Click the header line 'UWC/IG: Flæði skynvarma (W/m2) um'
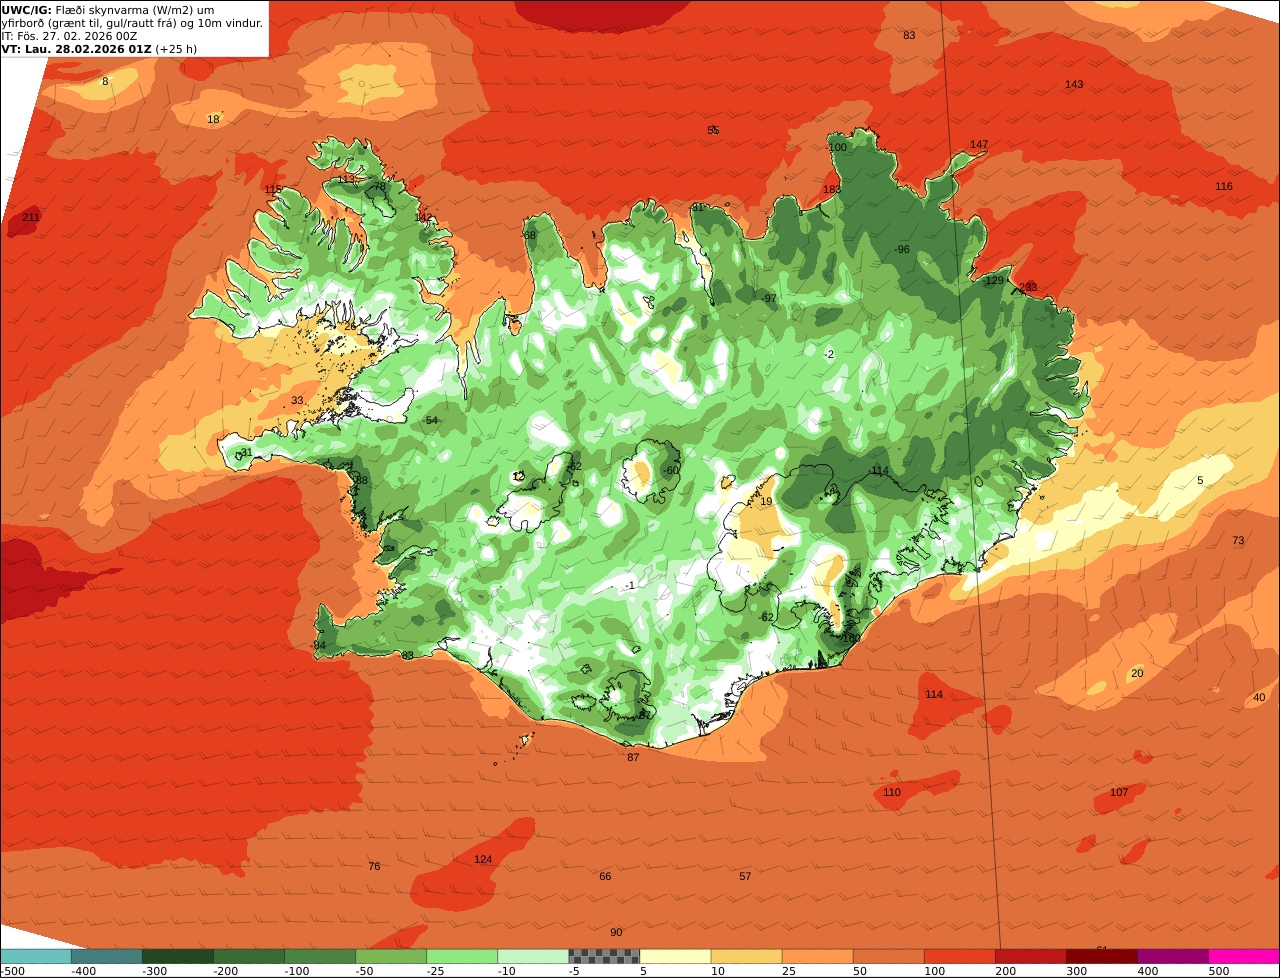Screen dimensions: 1280x978 pos(108,9)
